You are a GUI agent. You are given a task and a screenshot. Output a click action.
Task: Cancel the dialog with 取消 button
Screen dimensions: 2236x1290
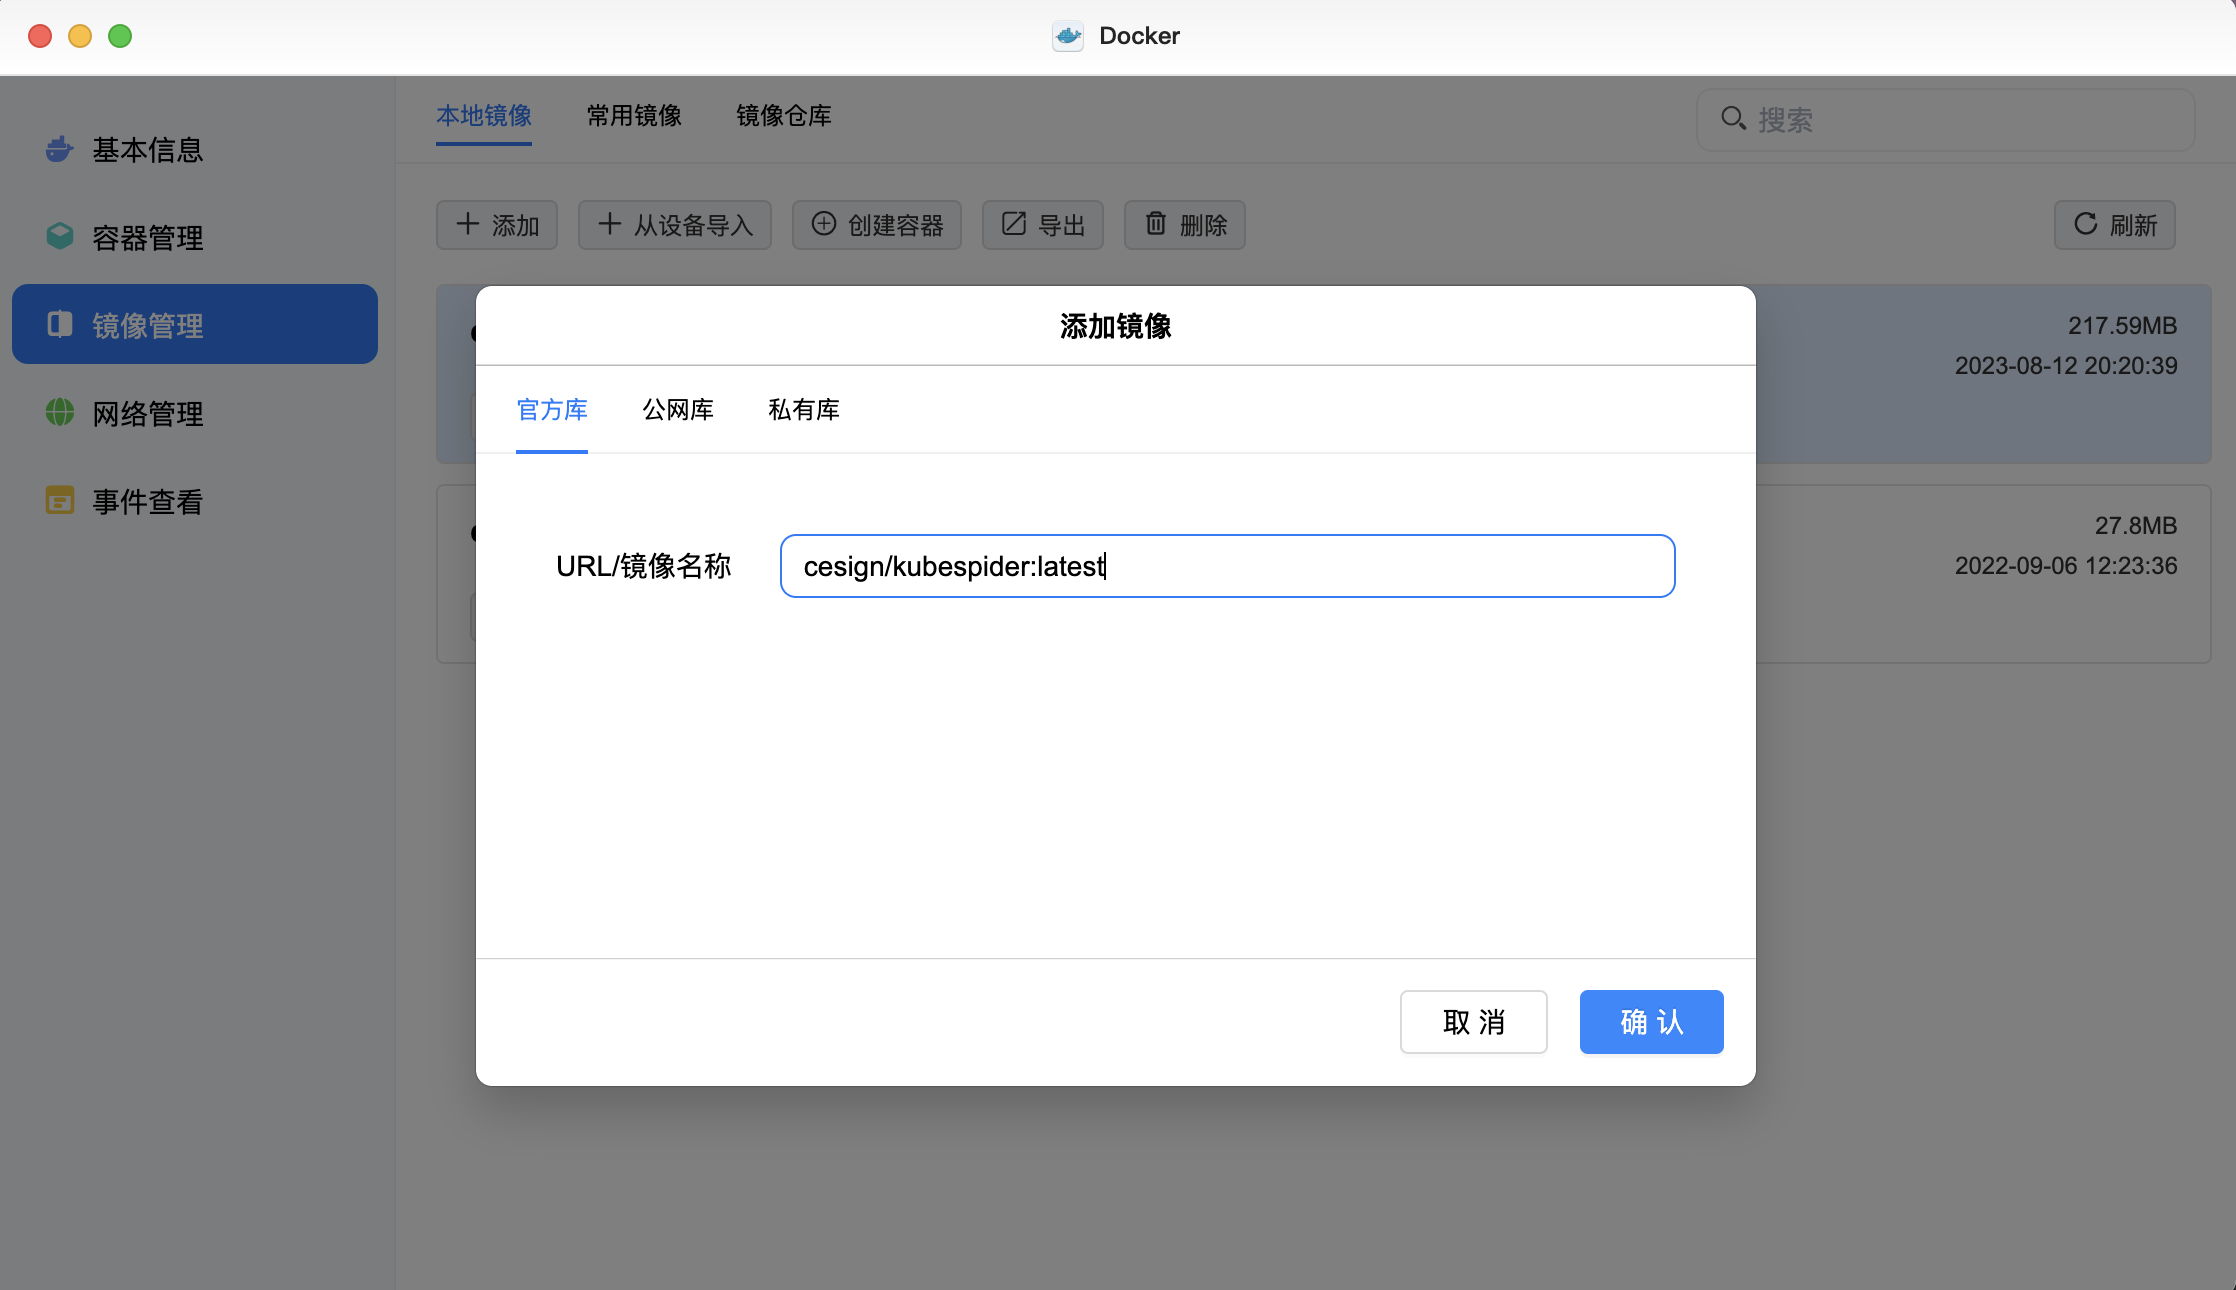[1474, 1022]
